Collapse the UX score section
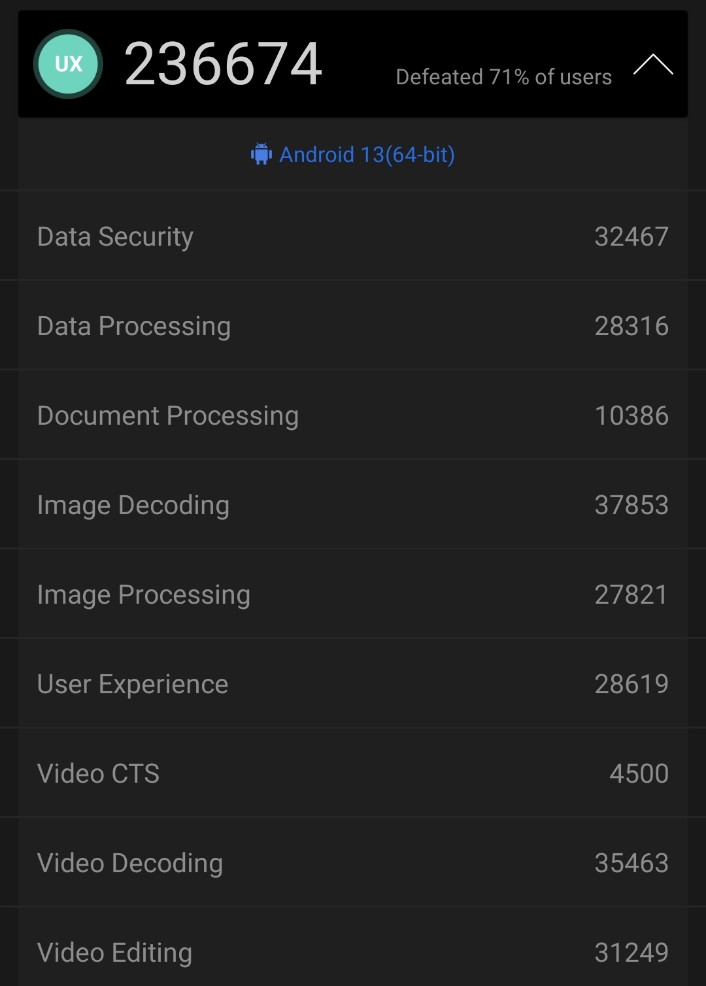This screenshot has width=706, height=986. [x=652, y=66]
